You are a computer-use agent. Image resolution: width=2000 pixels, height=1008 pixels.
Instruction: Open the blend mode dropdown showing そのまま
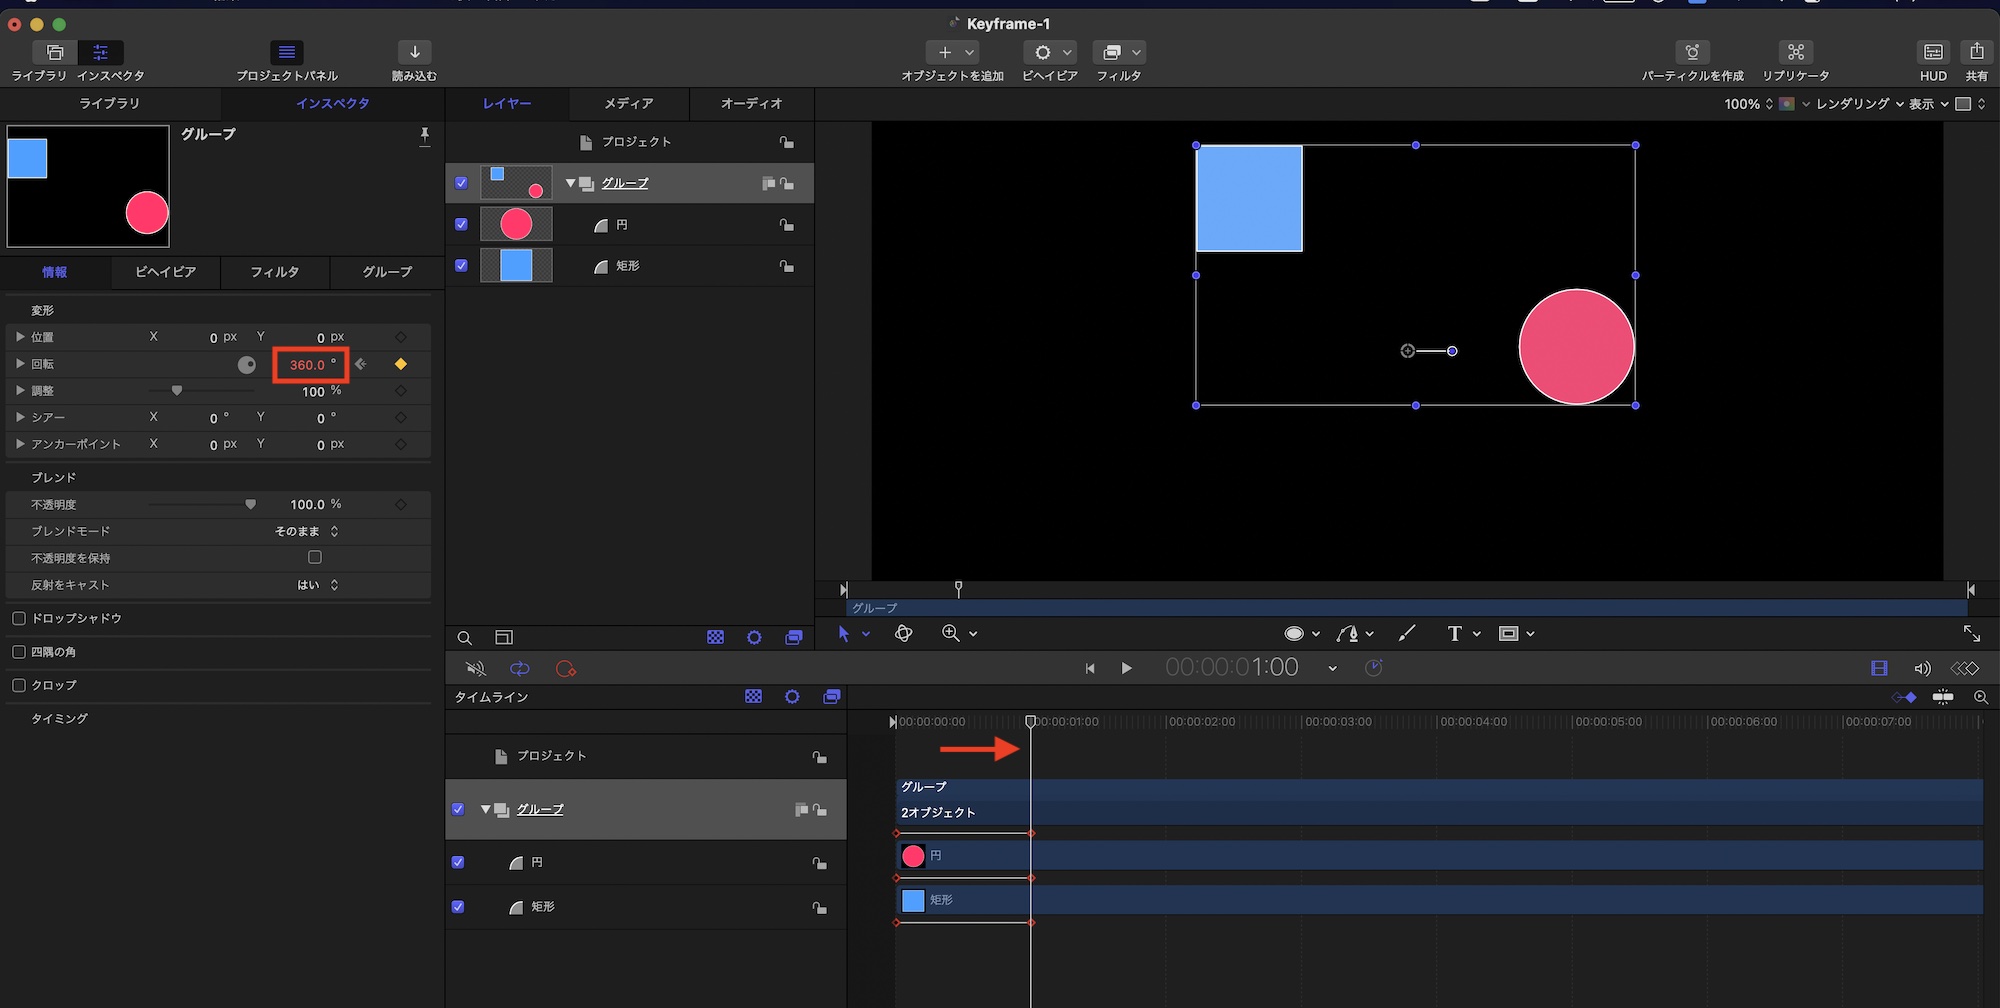coord(307,531)
